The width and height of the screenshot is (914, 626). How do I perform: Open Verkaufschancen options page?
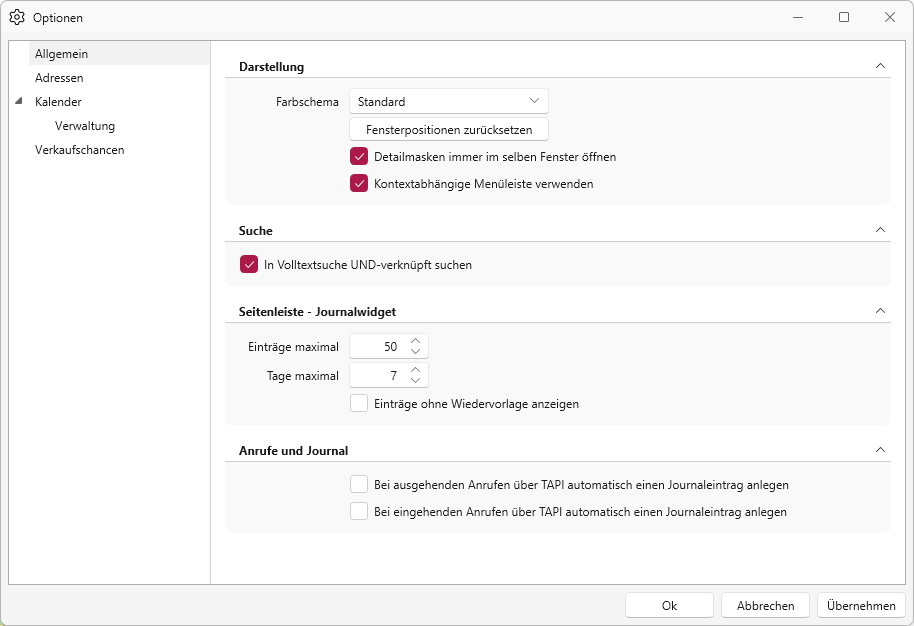79,150
